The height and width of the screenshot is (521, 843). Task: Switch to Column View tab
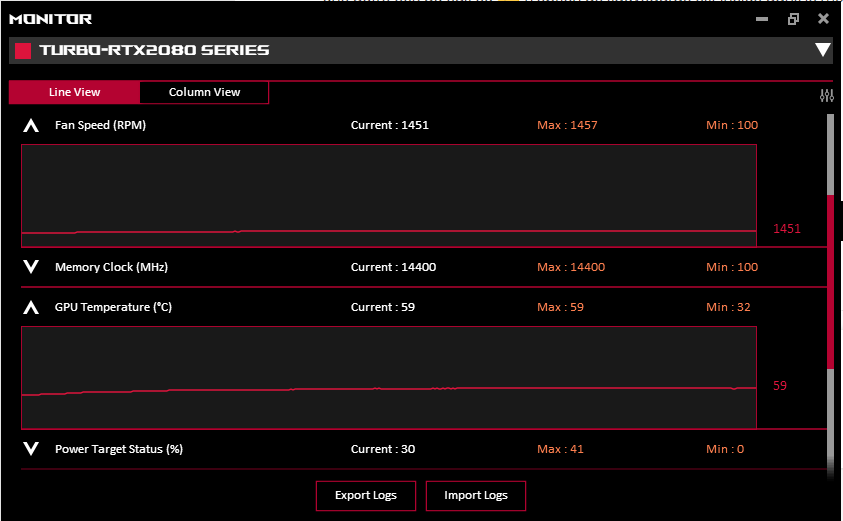pos(204,92)
